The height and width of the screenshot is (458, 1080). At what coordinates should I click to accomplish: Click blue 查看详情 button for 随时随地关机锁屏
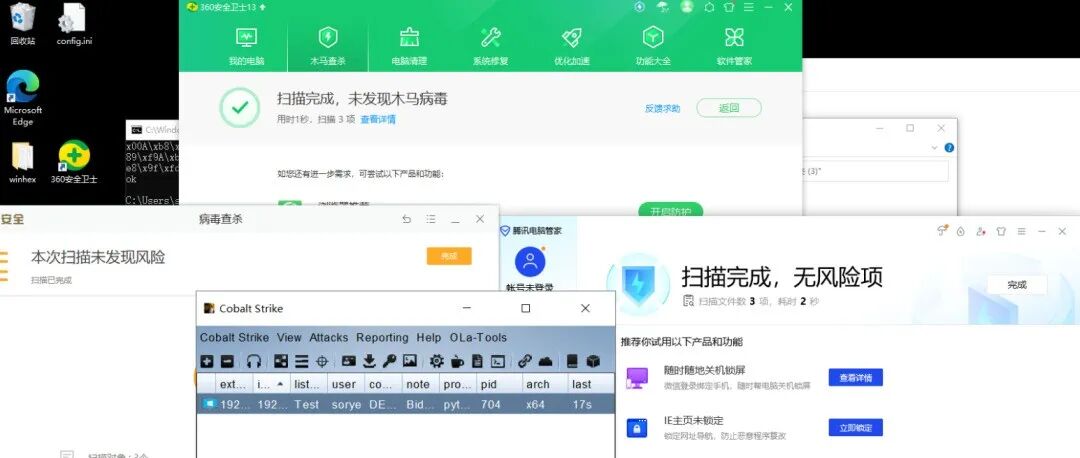[x=855, y=377]
